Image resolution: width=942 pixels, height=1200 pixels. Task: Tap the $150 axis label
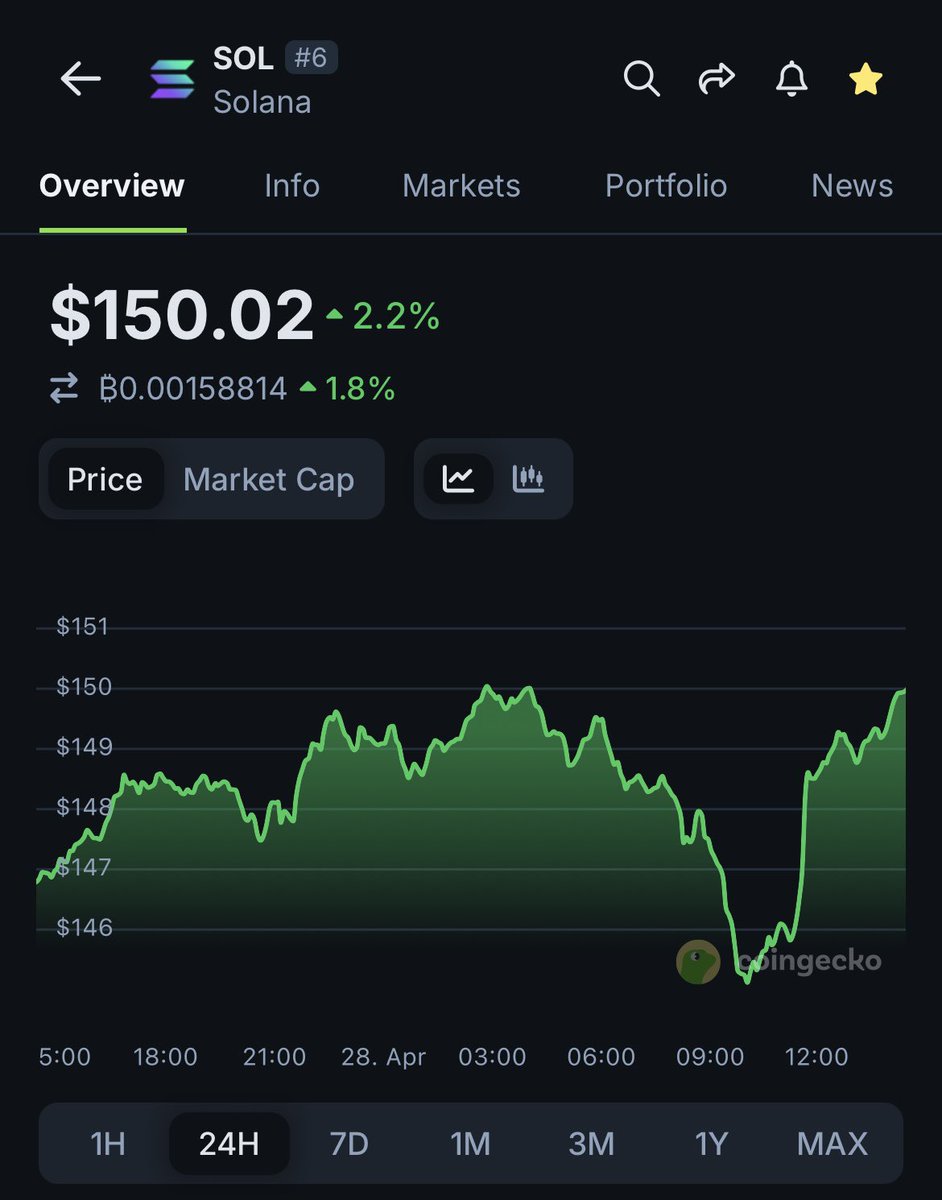[x=84, y=687]
